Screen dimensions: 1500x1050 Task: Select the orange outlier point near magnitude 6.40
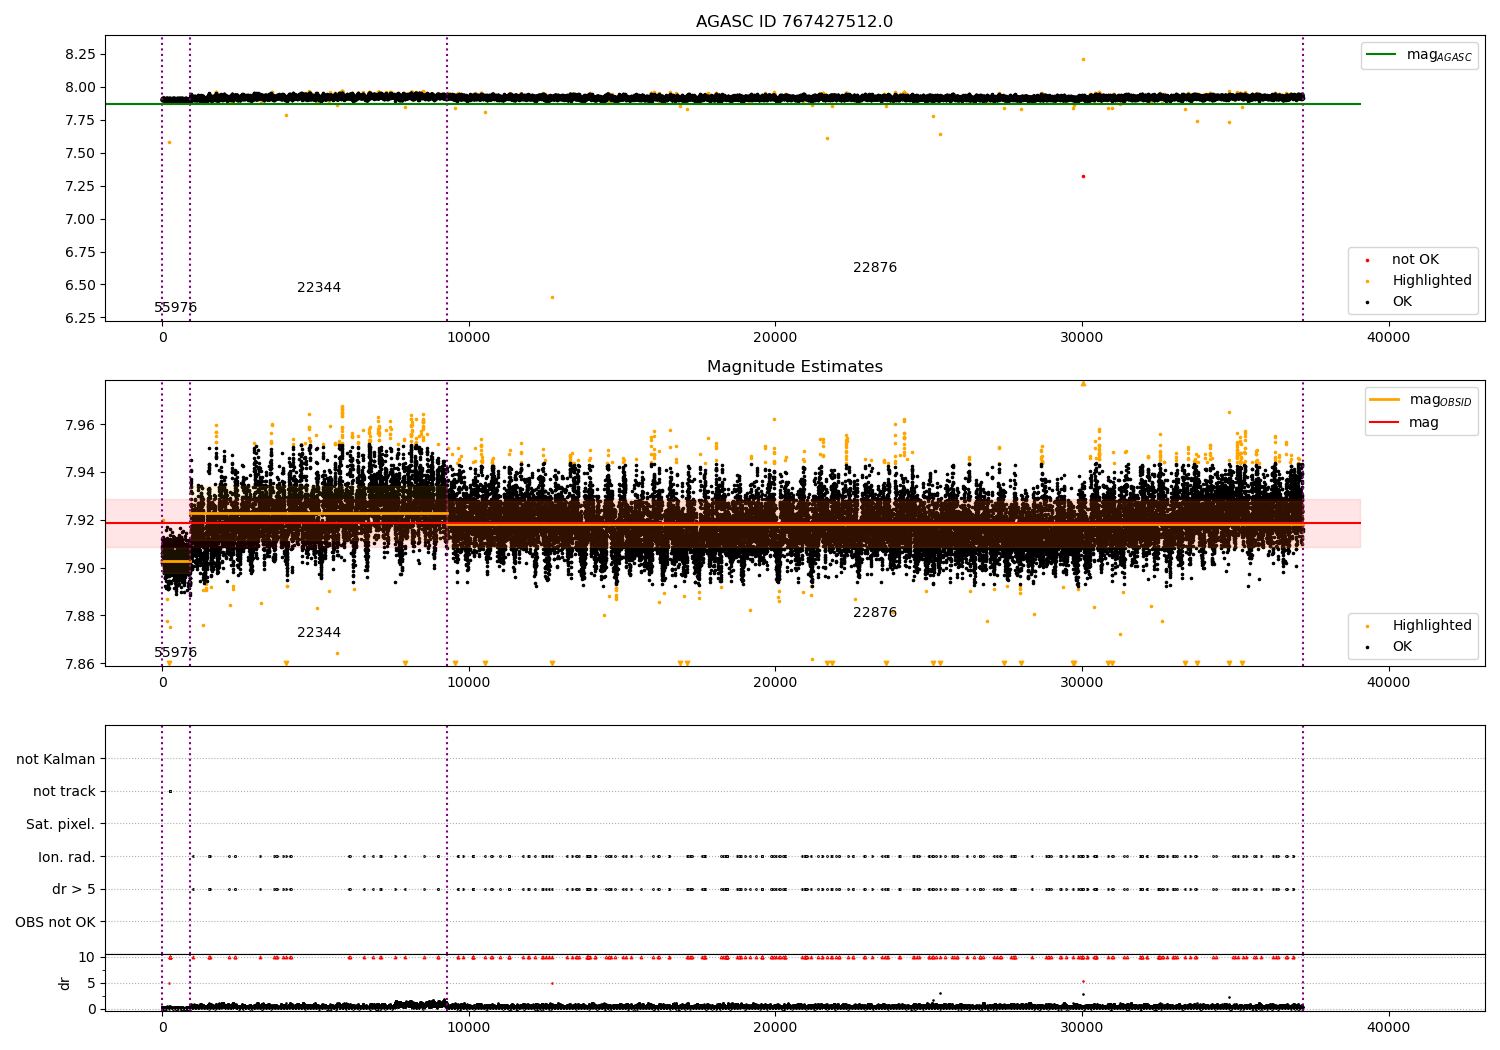(x=552, y=297)
